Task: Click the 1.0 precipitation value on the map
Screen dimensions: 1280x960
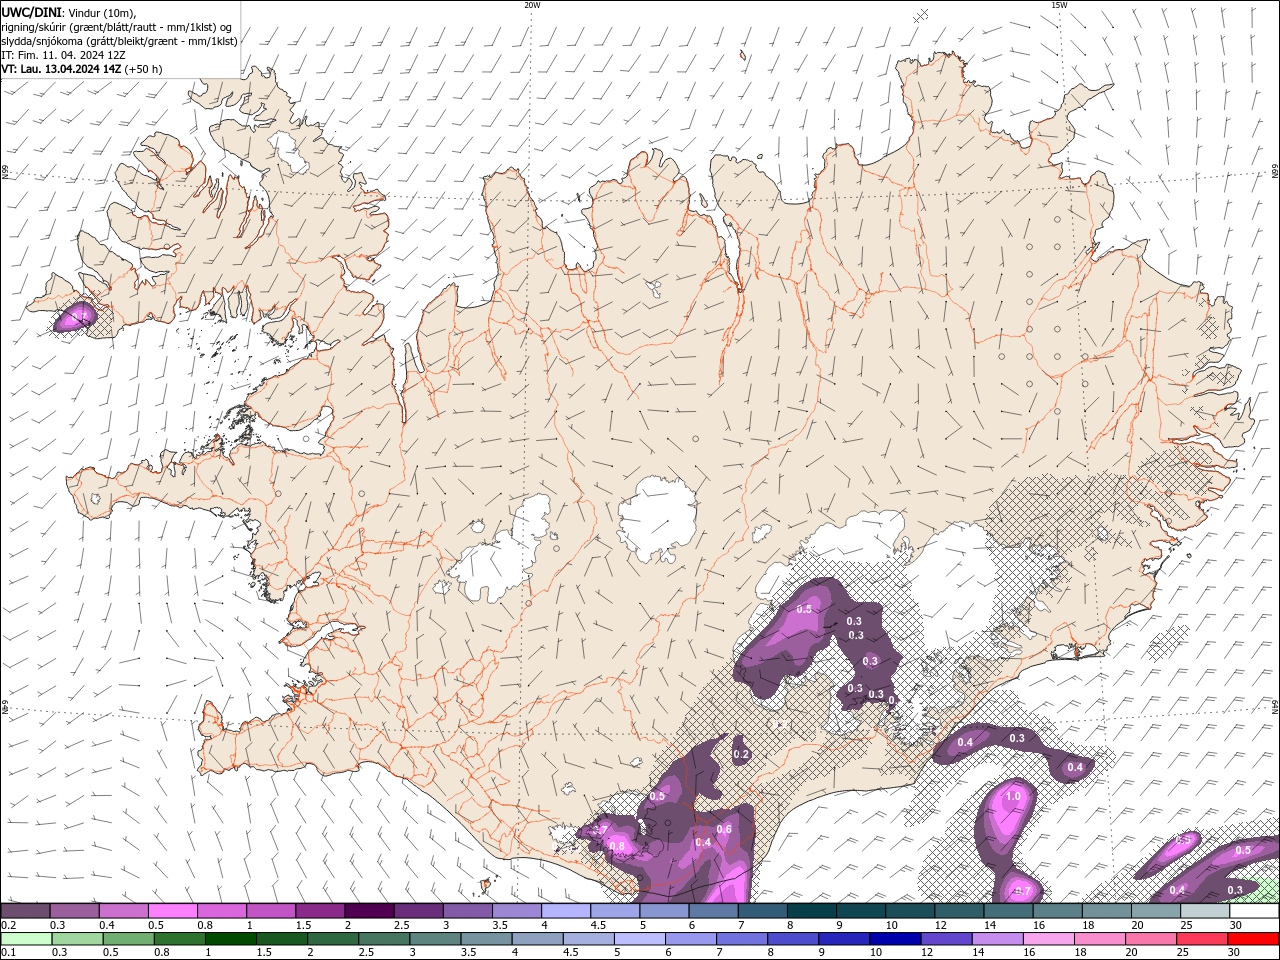Action: 1013,796
